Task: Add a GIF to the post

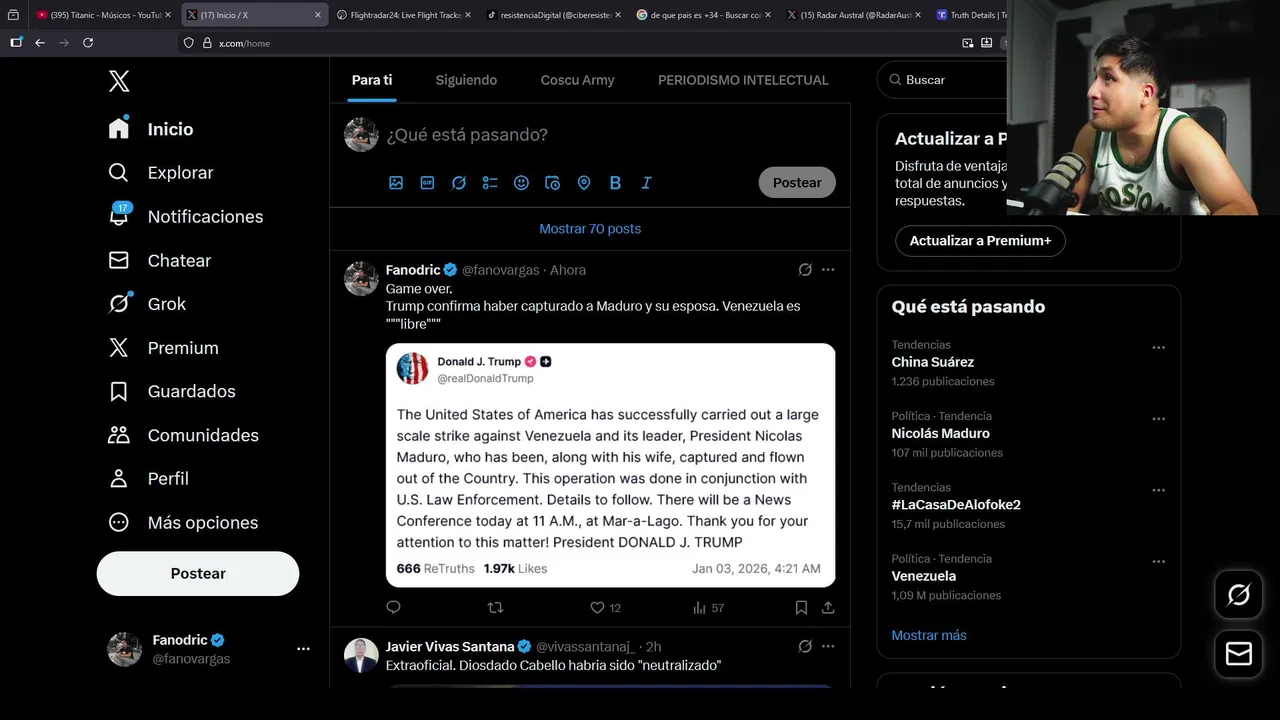Action: pyautogui.click(x=427, y=183)
